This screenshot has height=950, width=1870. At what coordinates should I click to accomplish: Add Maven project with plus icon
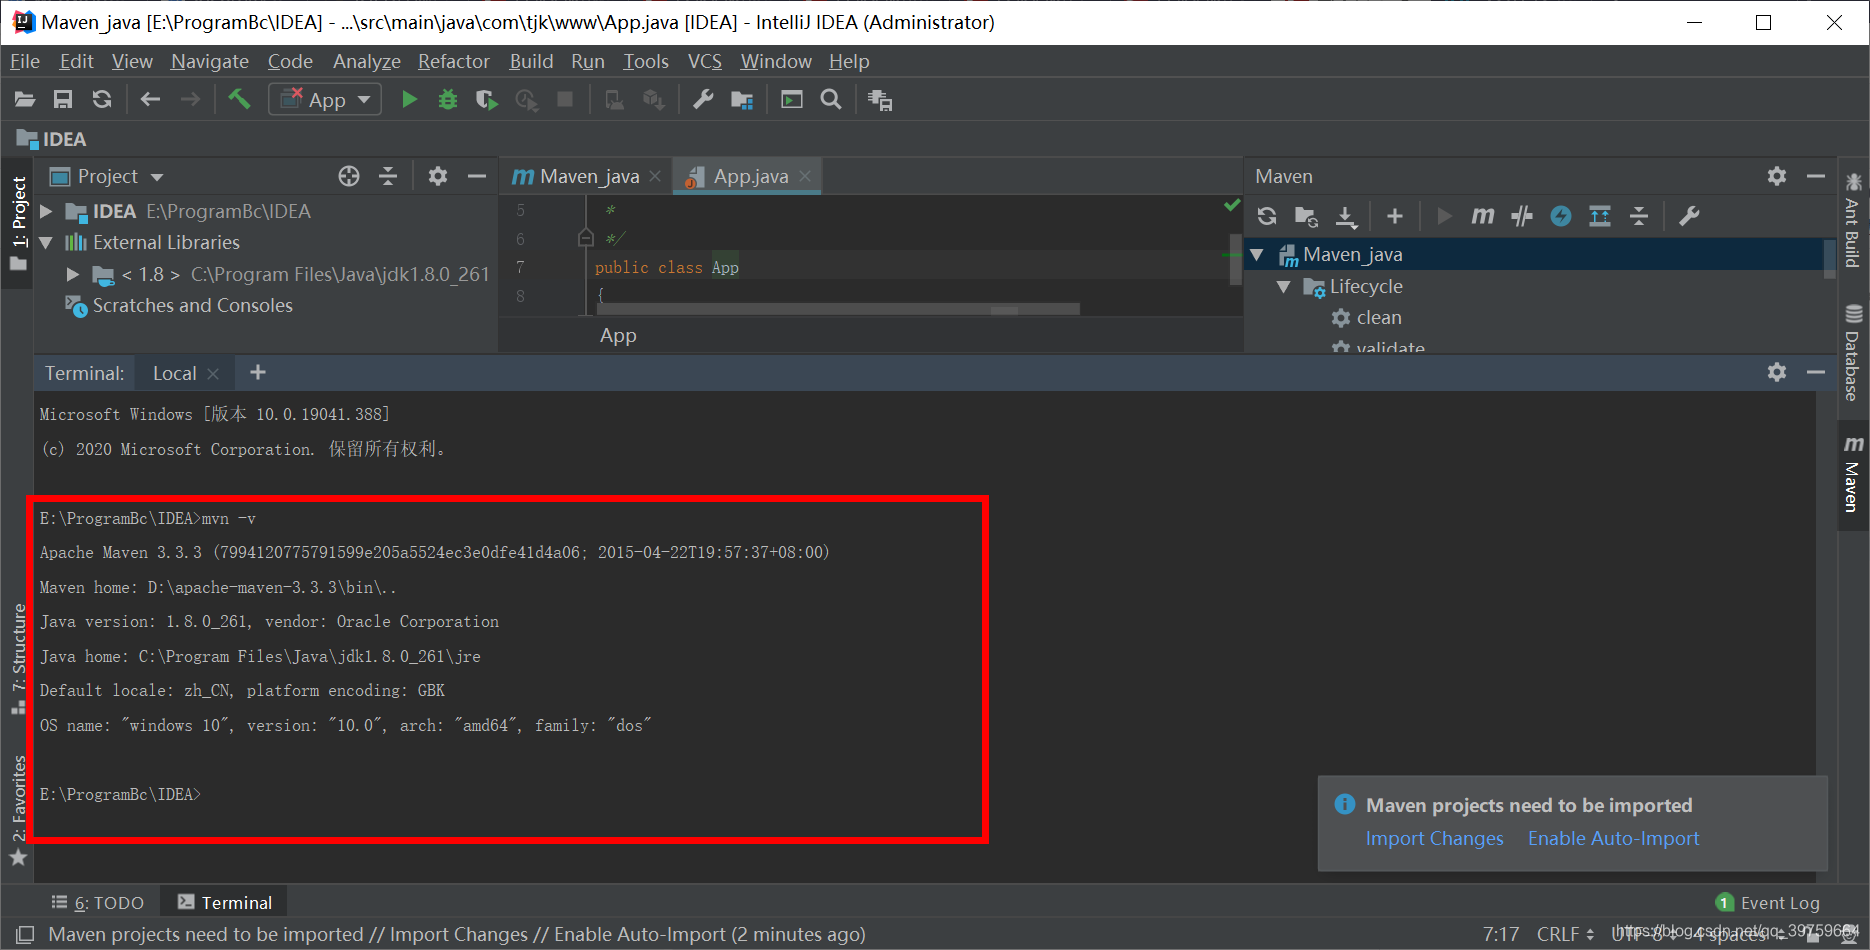pyautogui.click(x=1395, y=216)
